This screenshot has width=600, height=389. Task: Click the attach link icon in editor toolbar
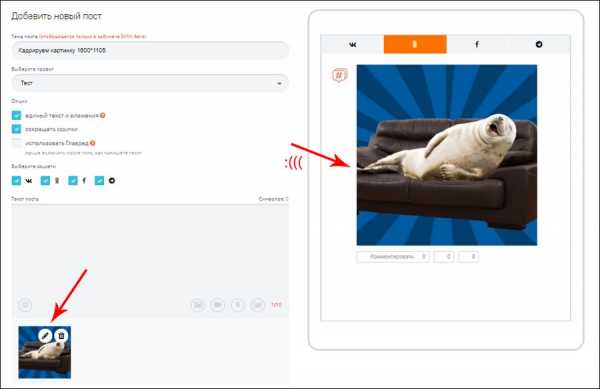coord(258,305)
